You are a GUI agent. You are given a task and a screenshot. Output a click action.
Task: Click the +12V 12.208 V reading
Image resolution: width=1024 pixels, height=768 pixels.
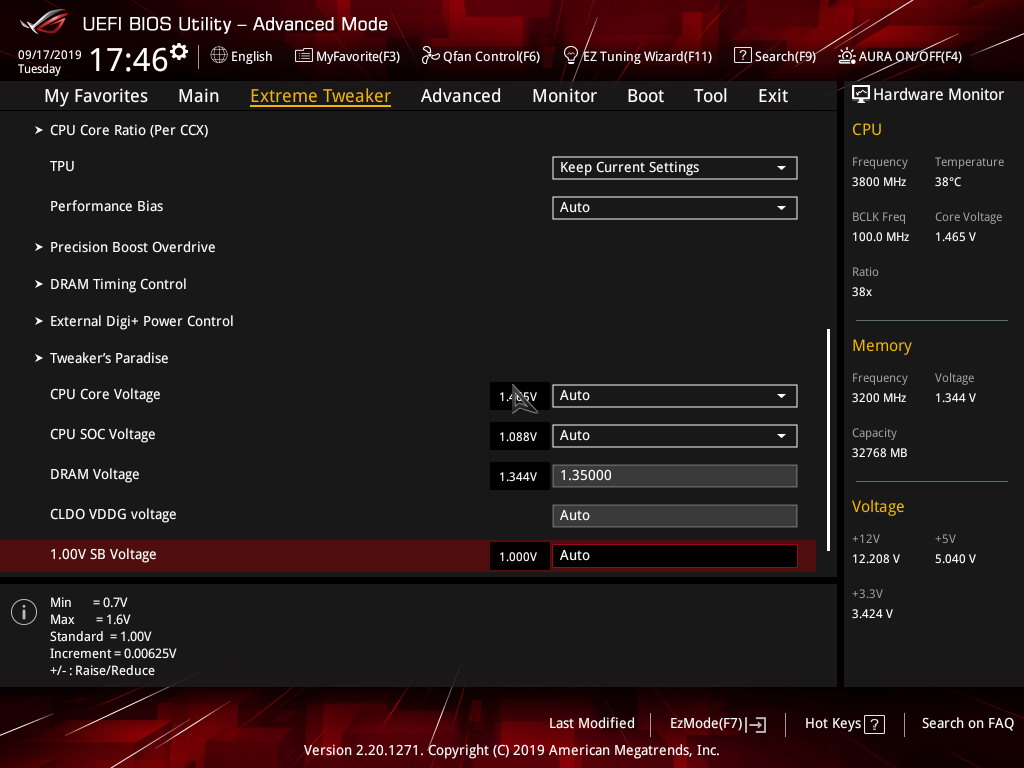pos(876,559)
